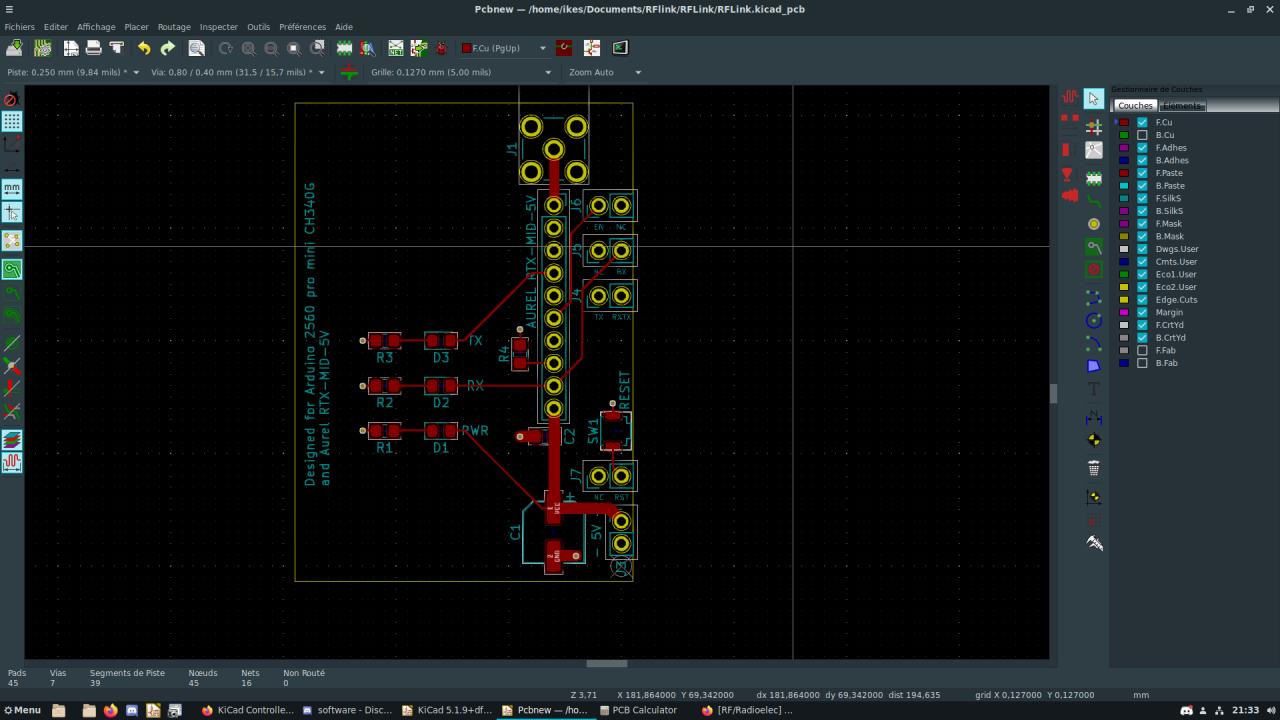Screen dimensions: 1280x720
Task: Run design rules check ladybug icon
Action: pyautogui.click(x=441, y=48)
